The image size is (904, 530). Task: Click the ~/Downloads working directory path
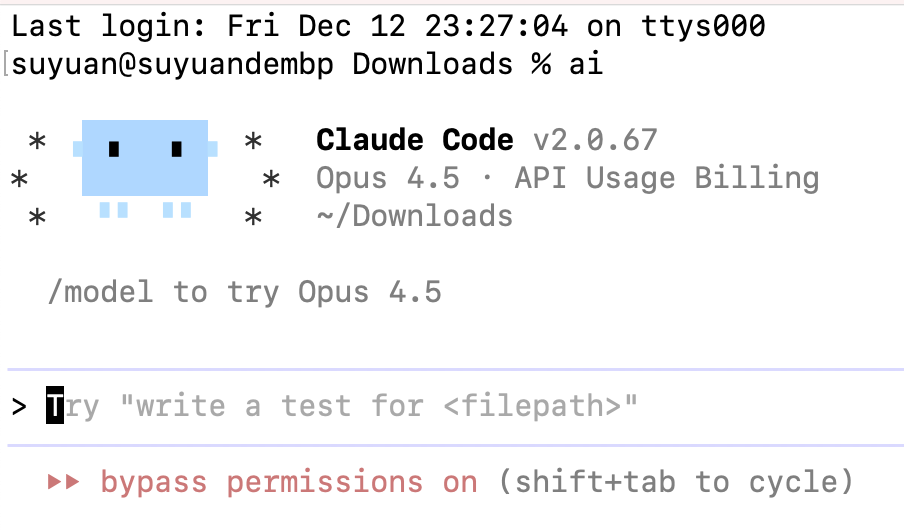click(414, 216)
